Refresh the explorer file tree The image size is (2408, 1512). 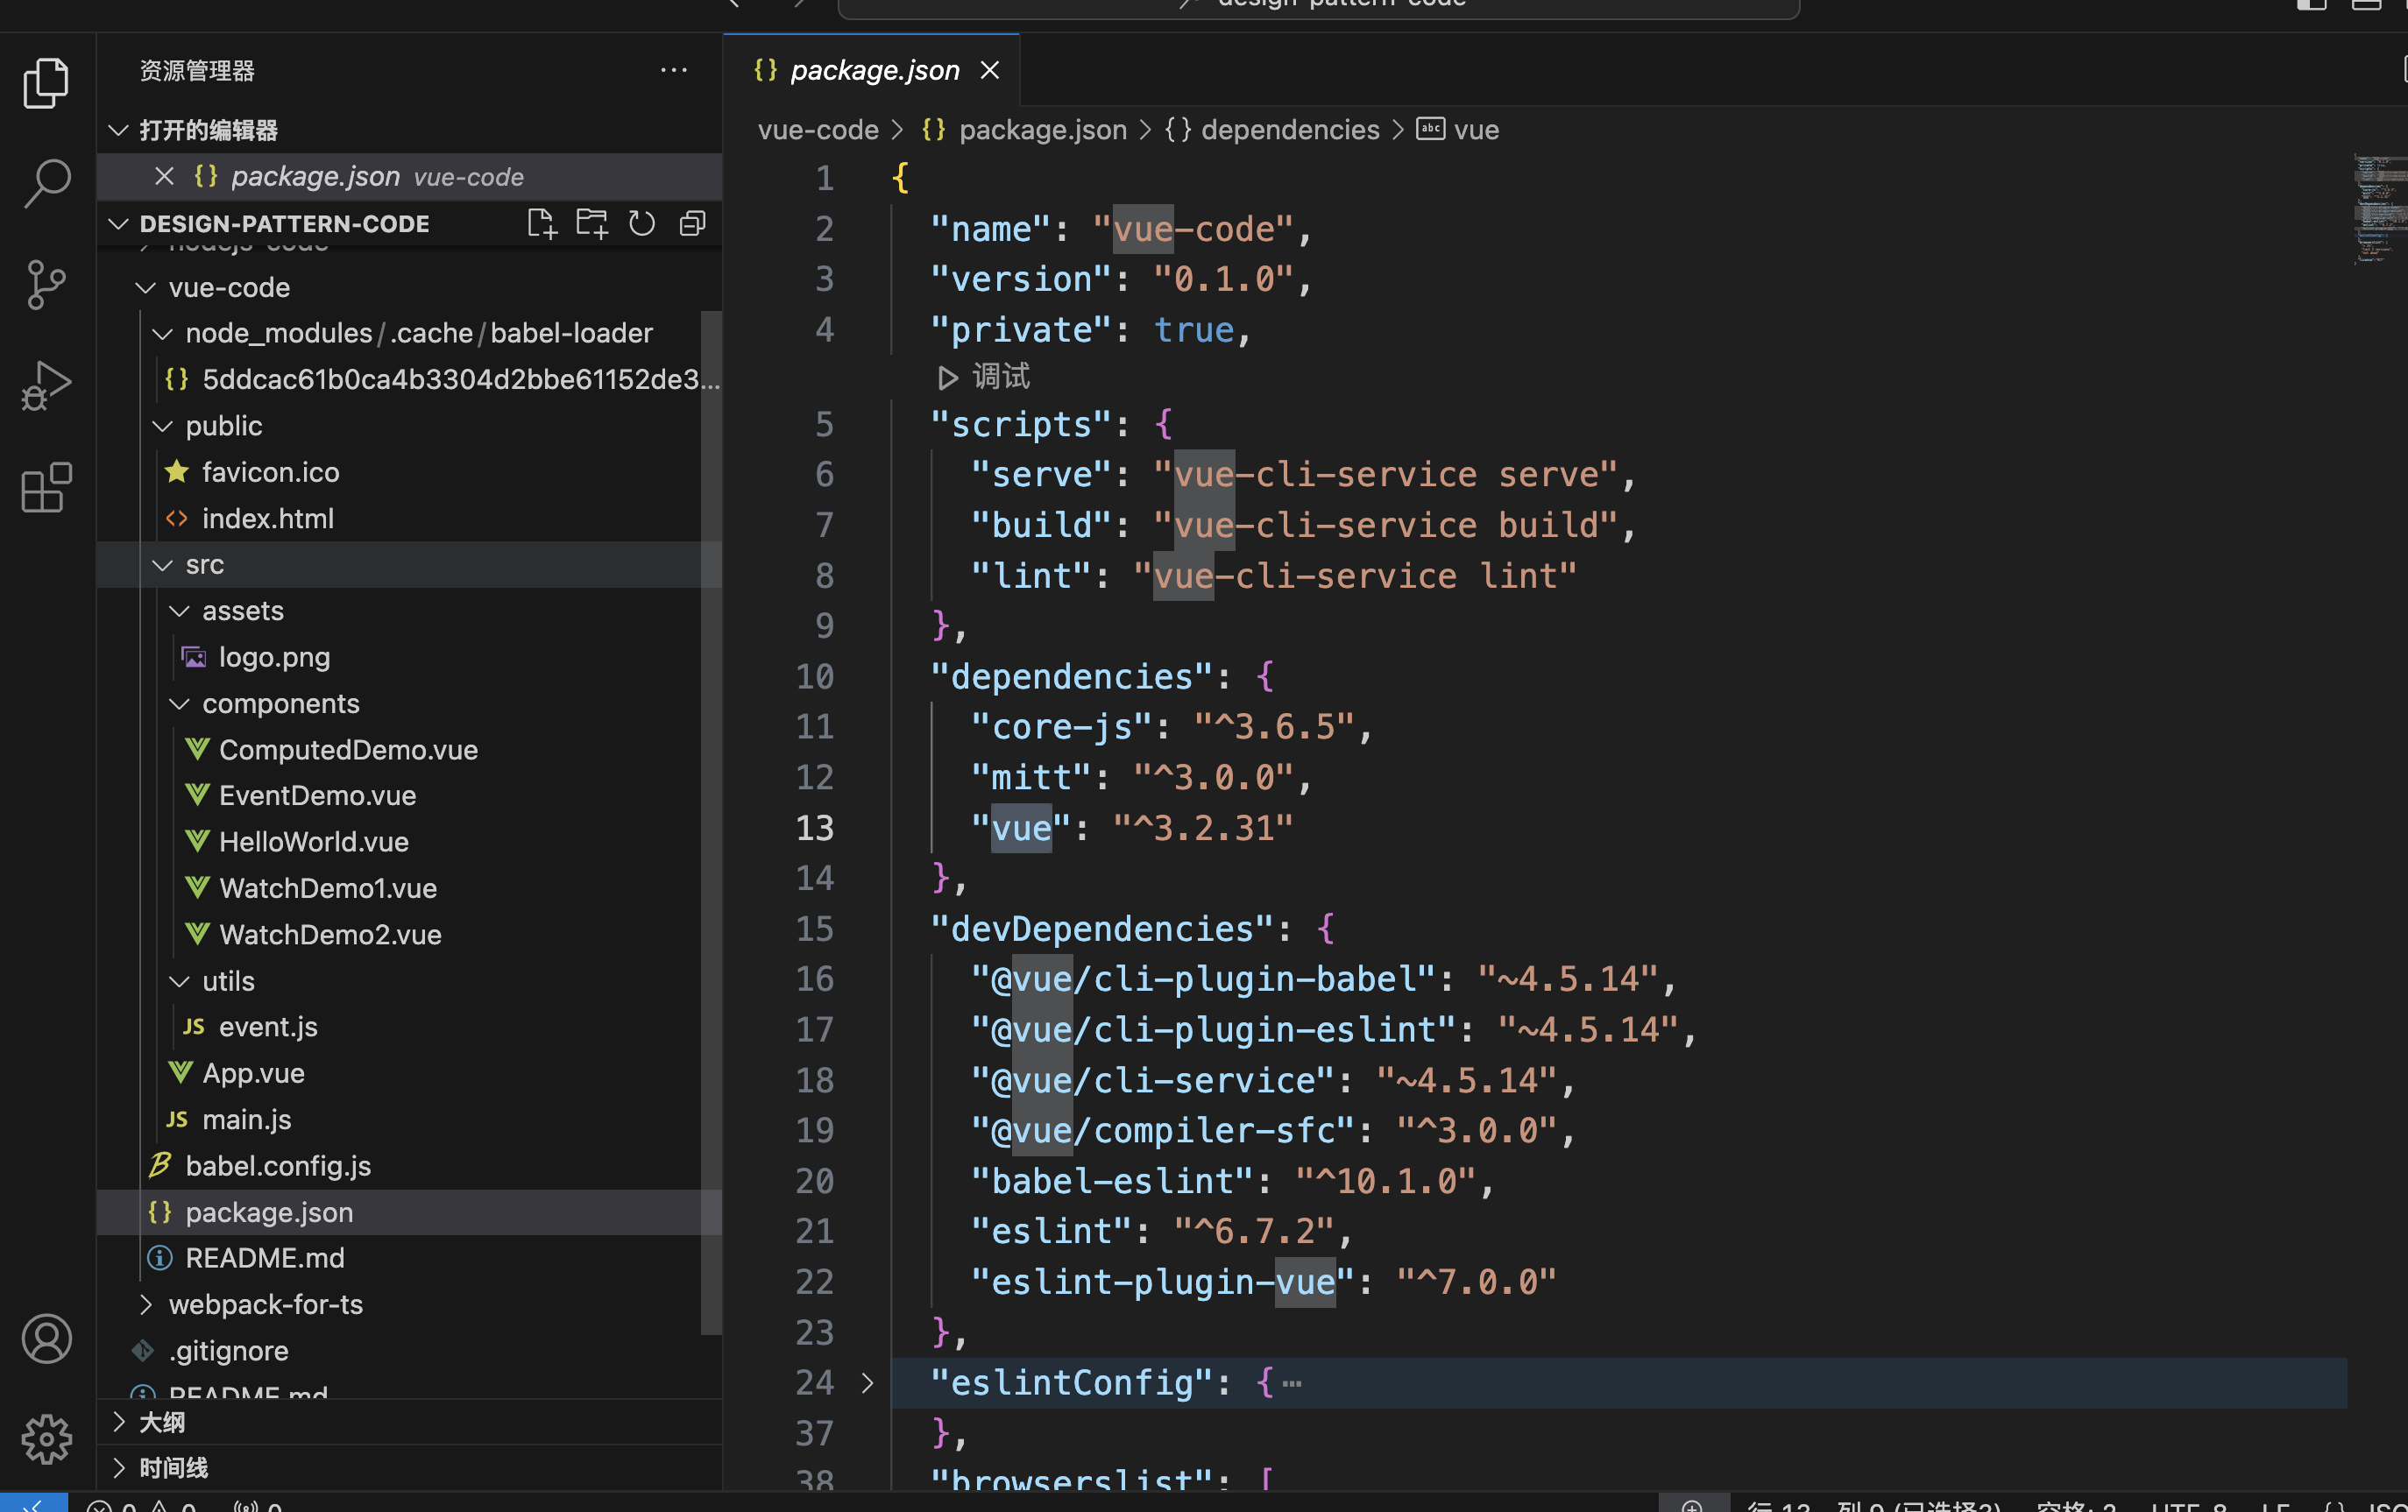642,223
